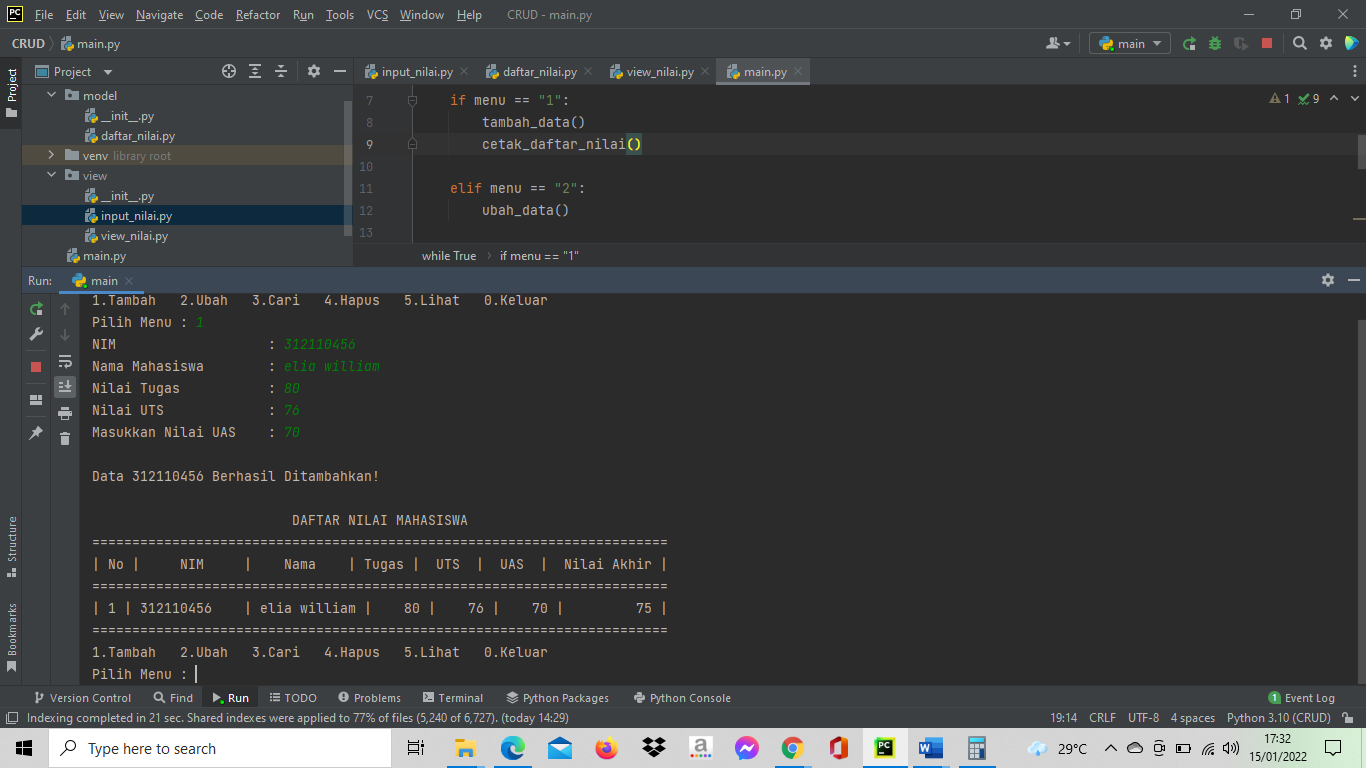The image size is (1366, 768).
Task: Open the IDE Settings gear
Action: tap(1325, 44)
